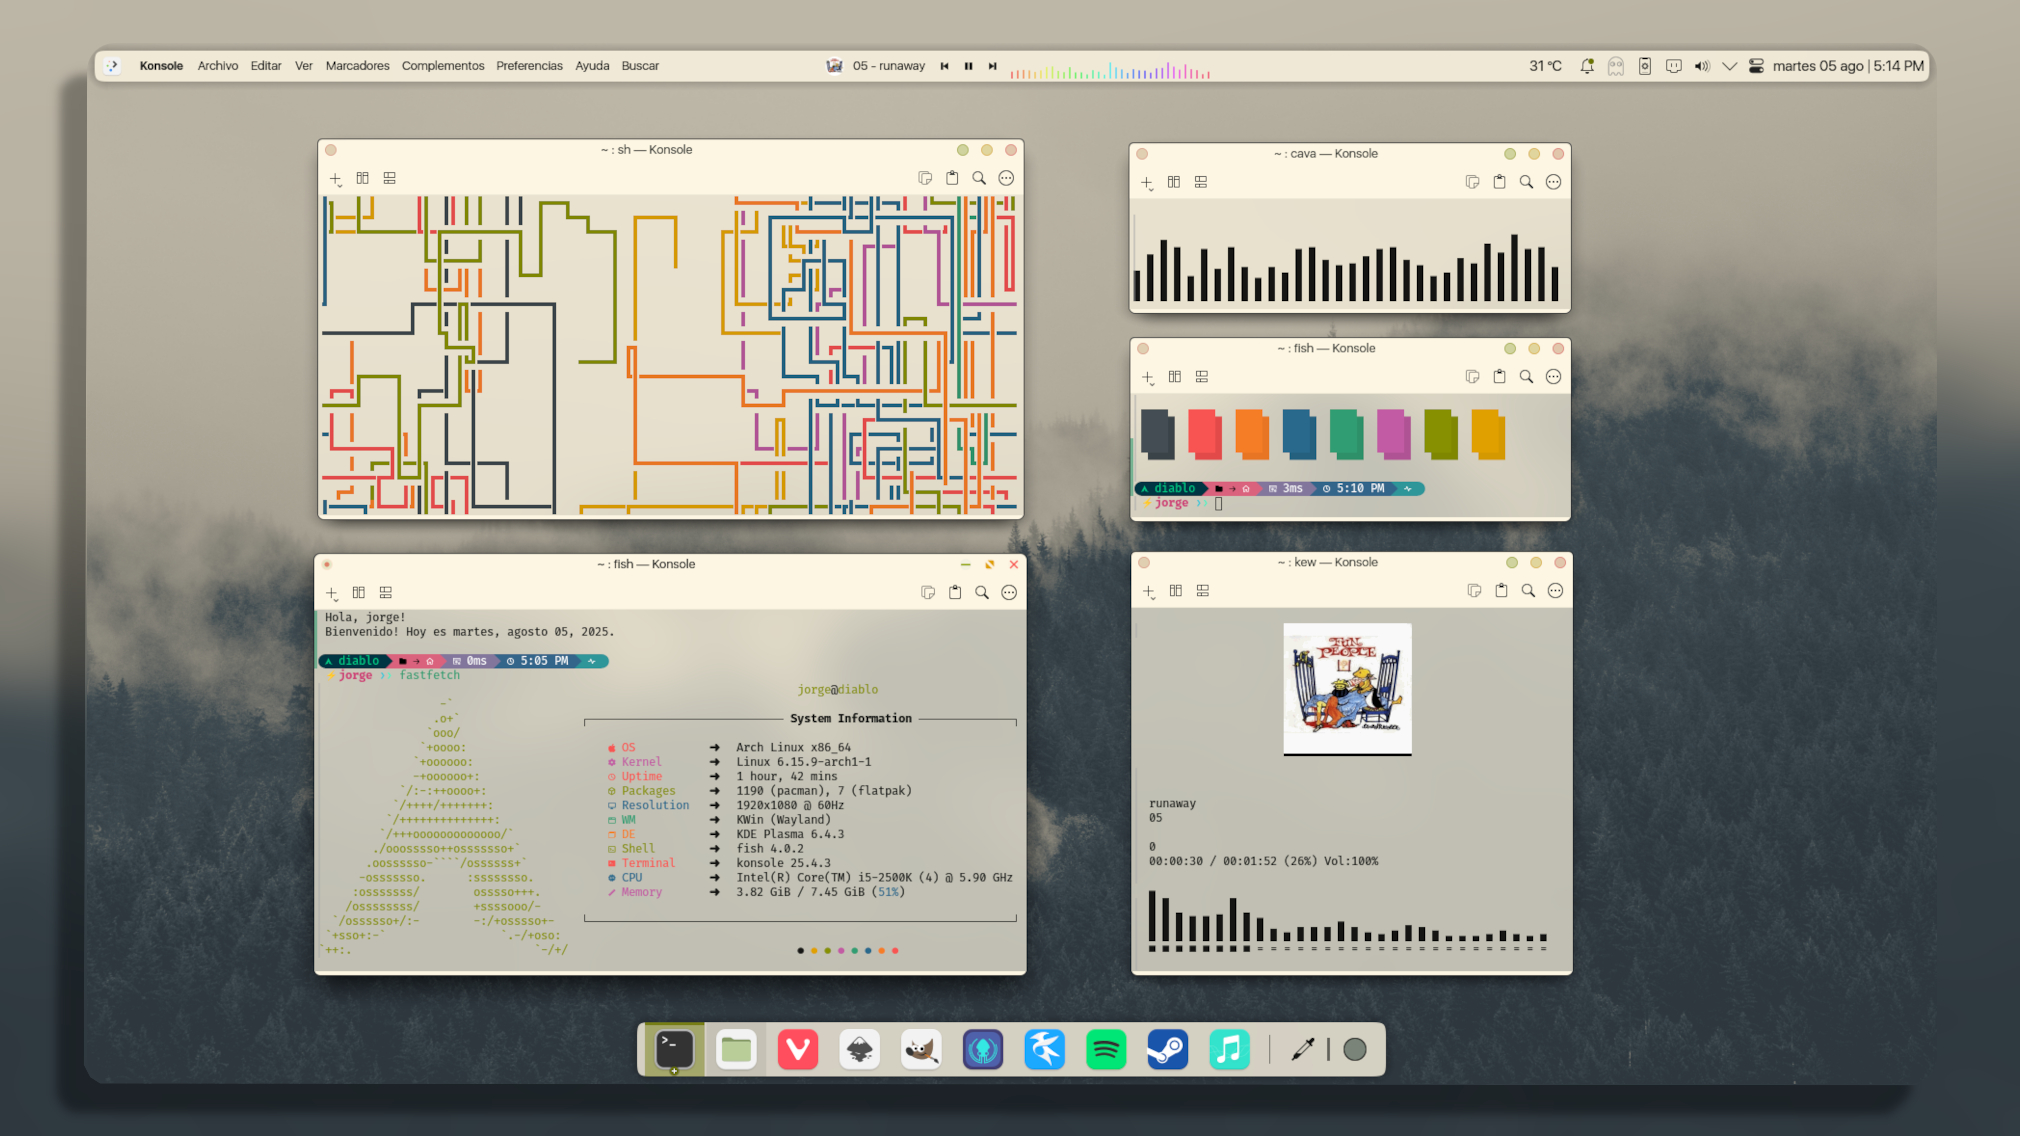The height and width of the screenshot is (1136, 2020).
Task: Split view top/bottom in kew Konsole window
Action: 1203,591
